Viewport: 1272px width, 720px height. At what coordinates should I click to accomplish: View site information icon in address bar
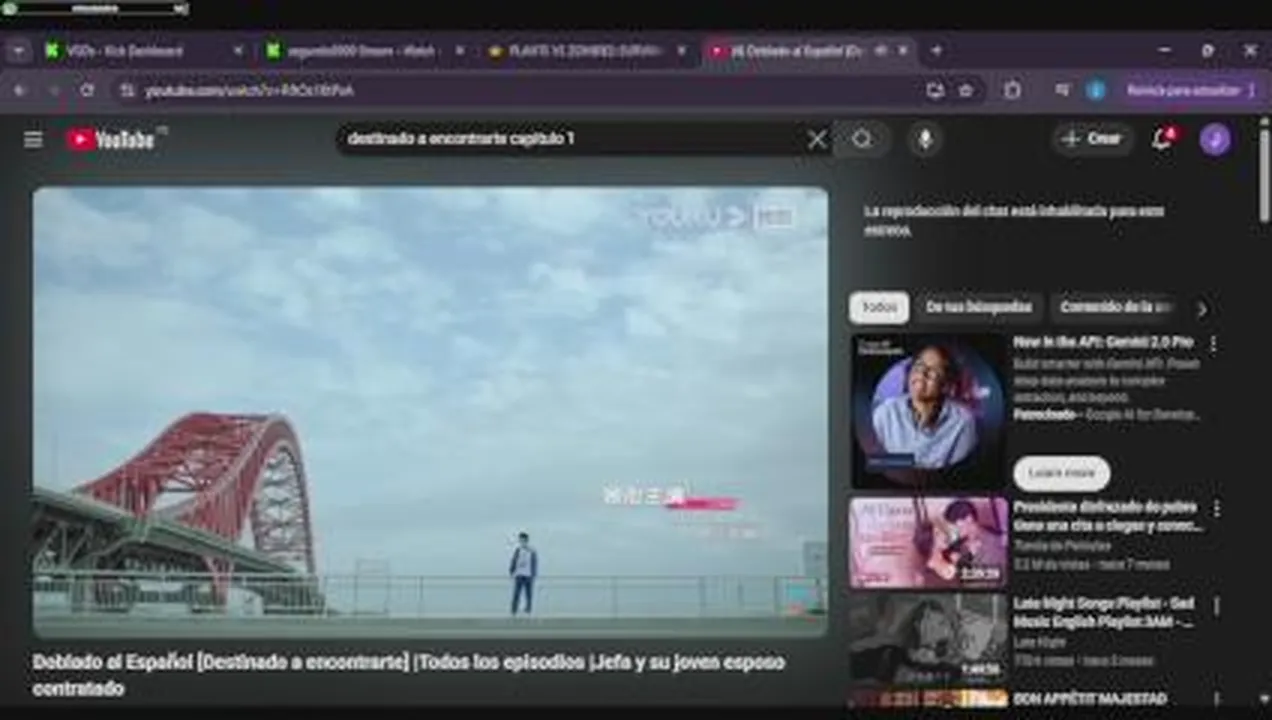click(x=127, y=90)
